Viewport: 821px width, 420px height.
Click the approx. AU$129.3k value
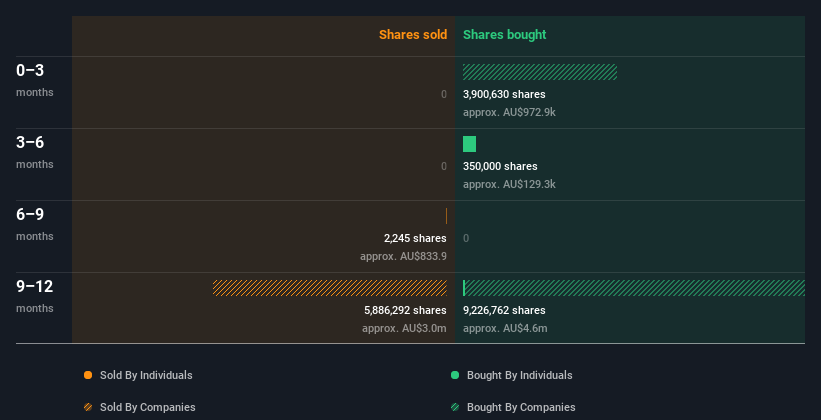pyautogui.click(x=509, y=184)
